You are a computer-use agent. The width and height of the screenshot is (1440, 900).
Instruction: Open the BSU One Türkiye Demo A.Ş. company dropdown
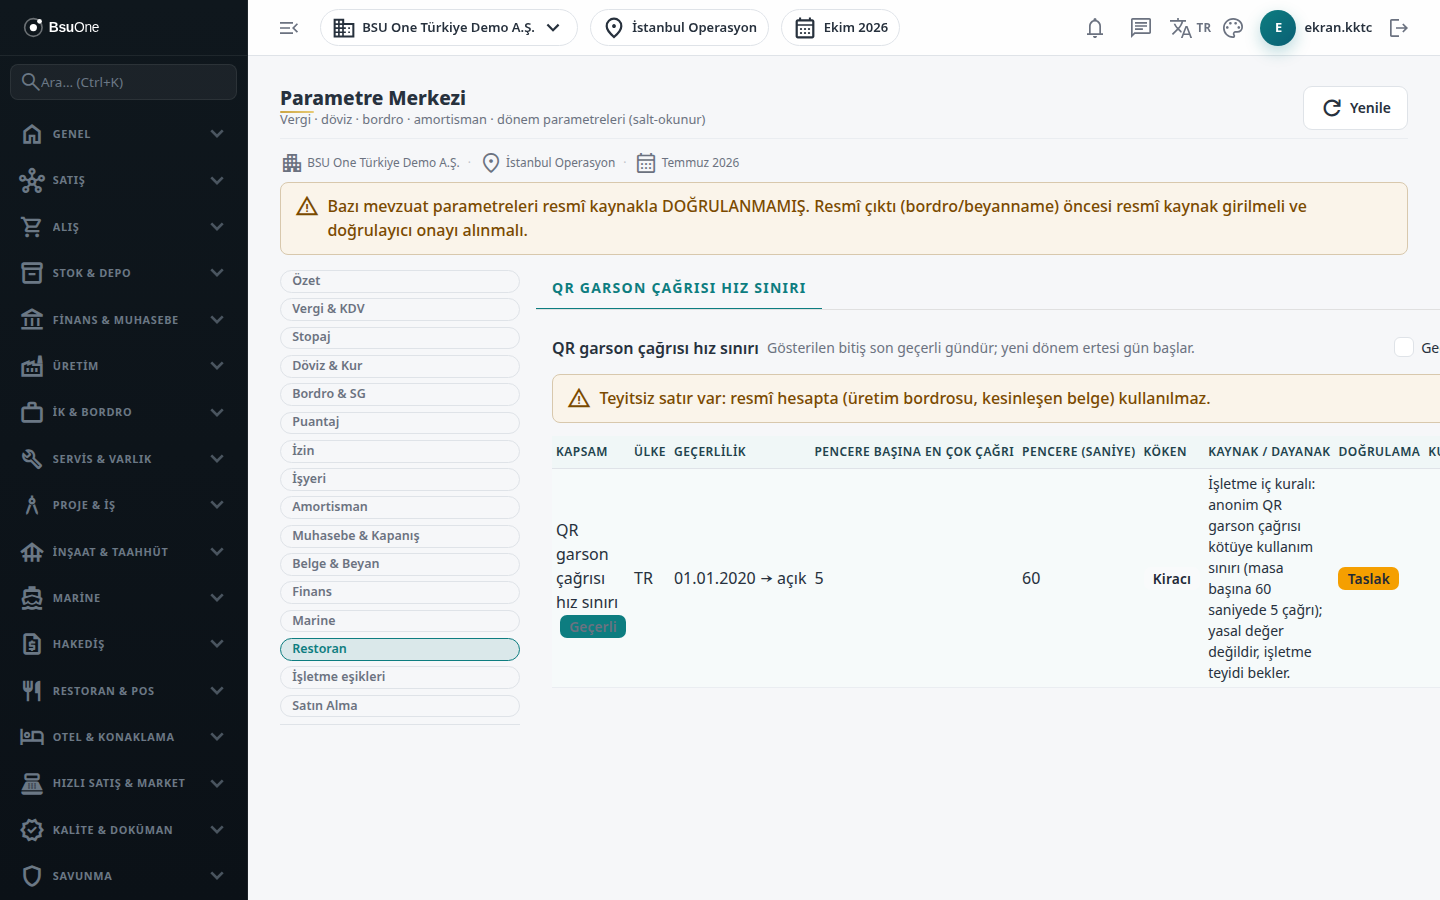pyautogui.click(x=449, y=28)
